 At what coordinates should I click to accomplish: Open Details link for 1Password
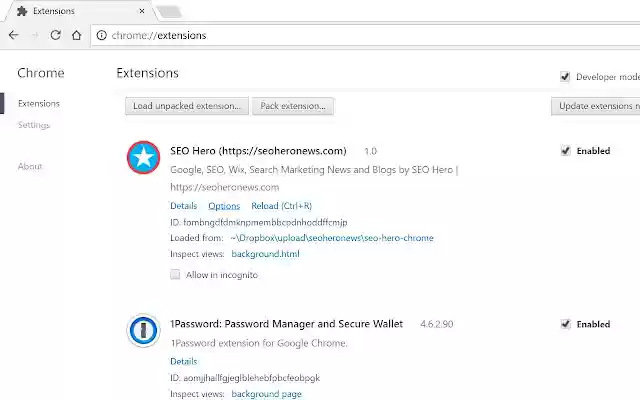click(184, 361)
